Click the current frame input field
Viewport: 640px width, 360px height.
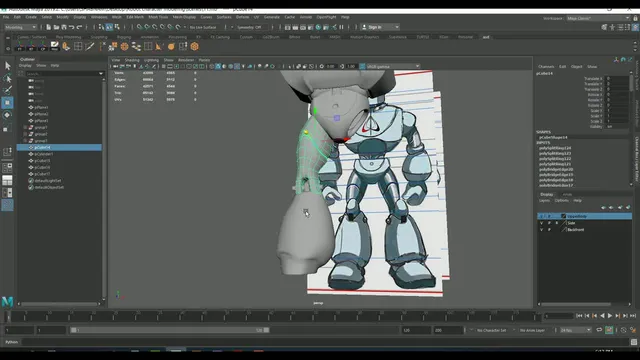559,316
